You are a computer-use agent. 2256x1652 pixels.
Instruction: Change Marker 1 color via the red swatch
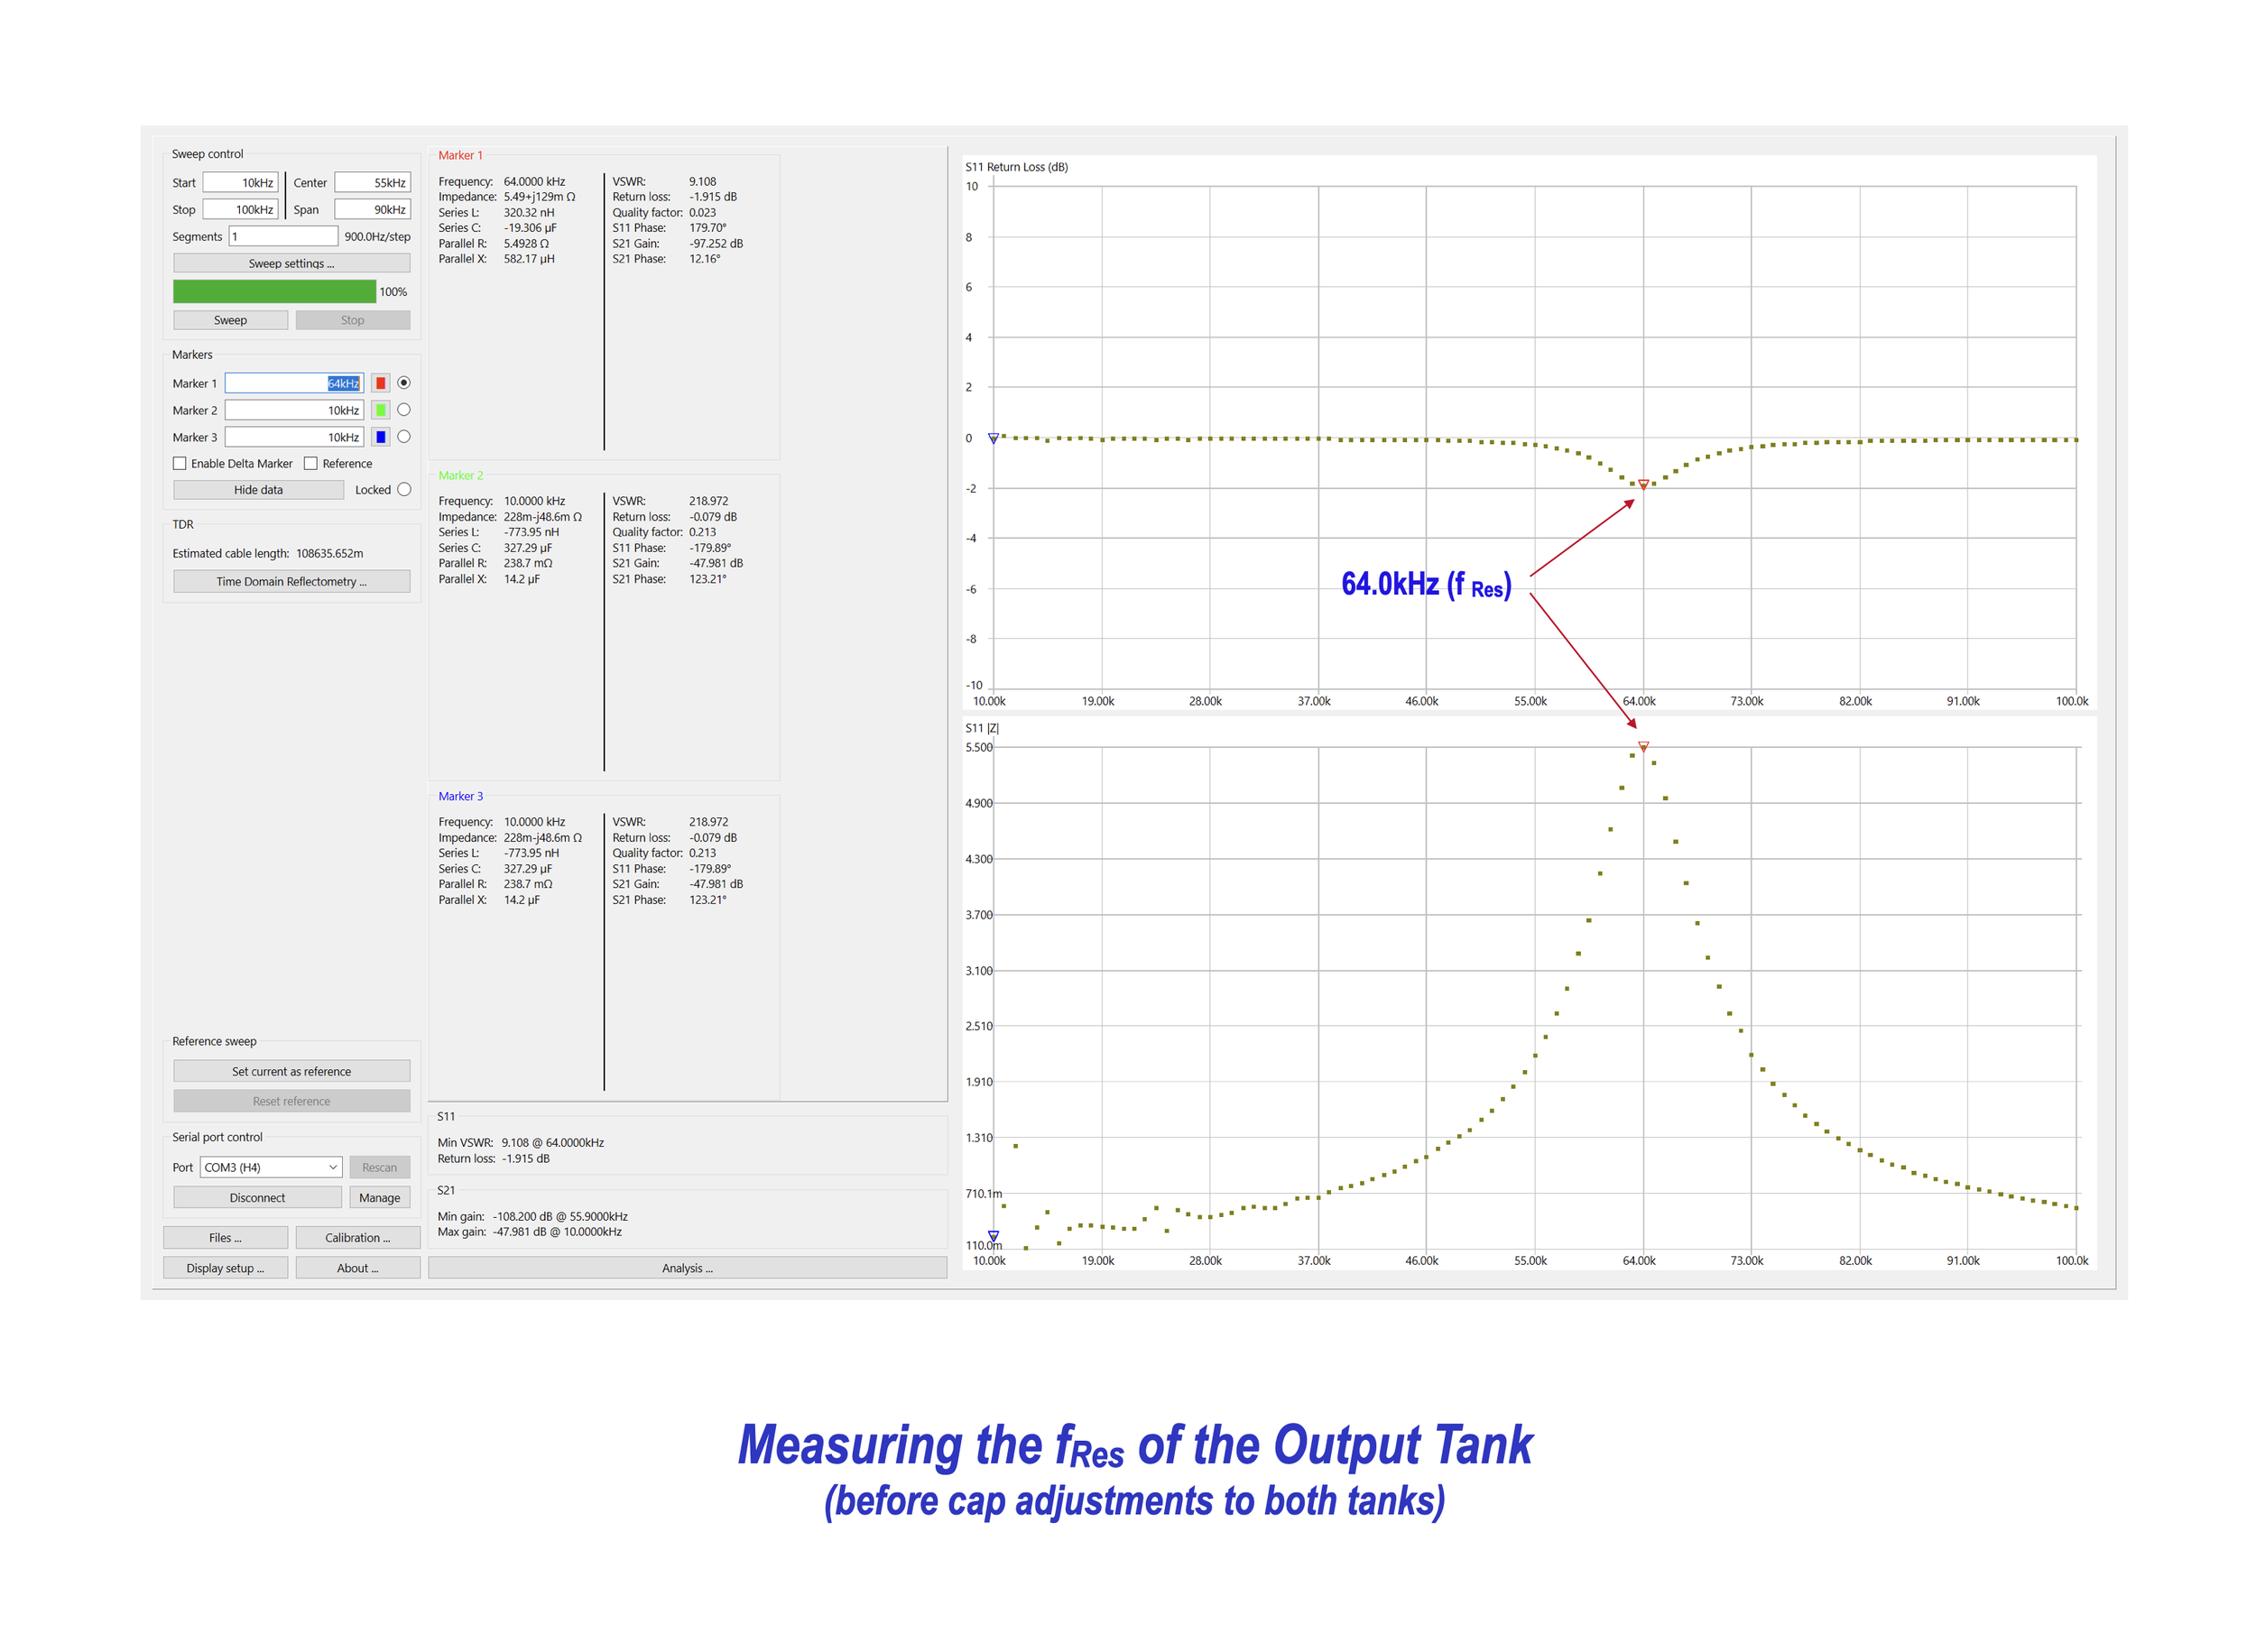(x=380, y=382)
